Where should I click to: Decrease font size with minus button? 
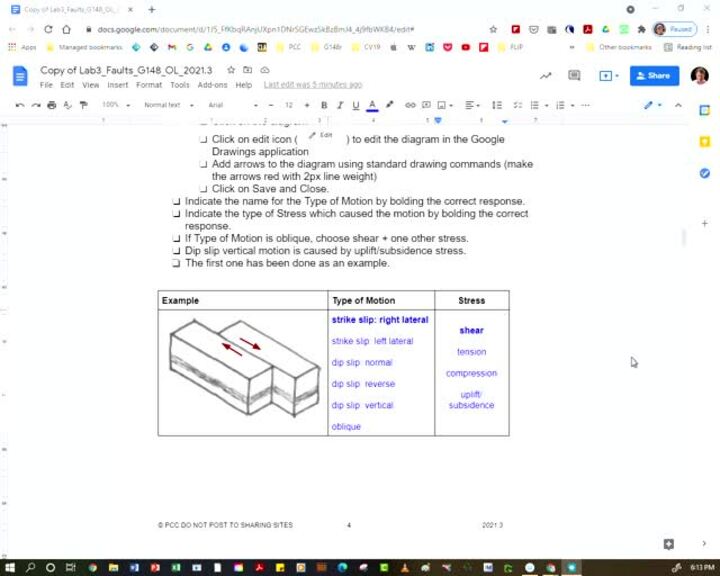pyautogui.click(x=271, y=105)
